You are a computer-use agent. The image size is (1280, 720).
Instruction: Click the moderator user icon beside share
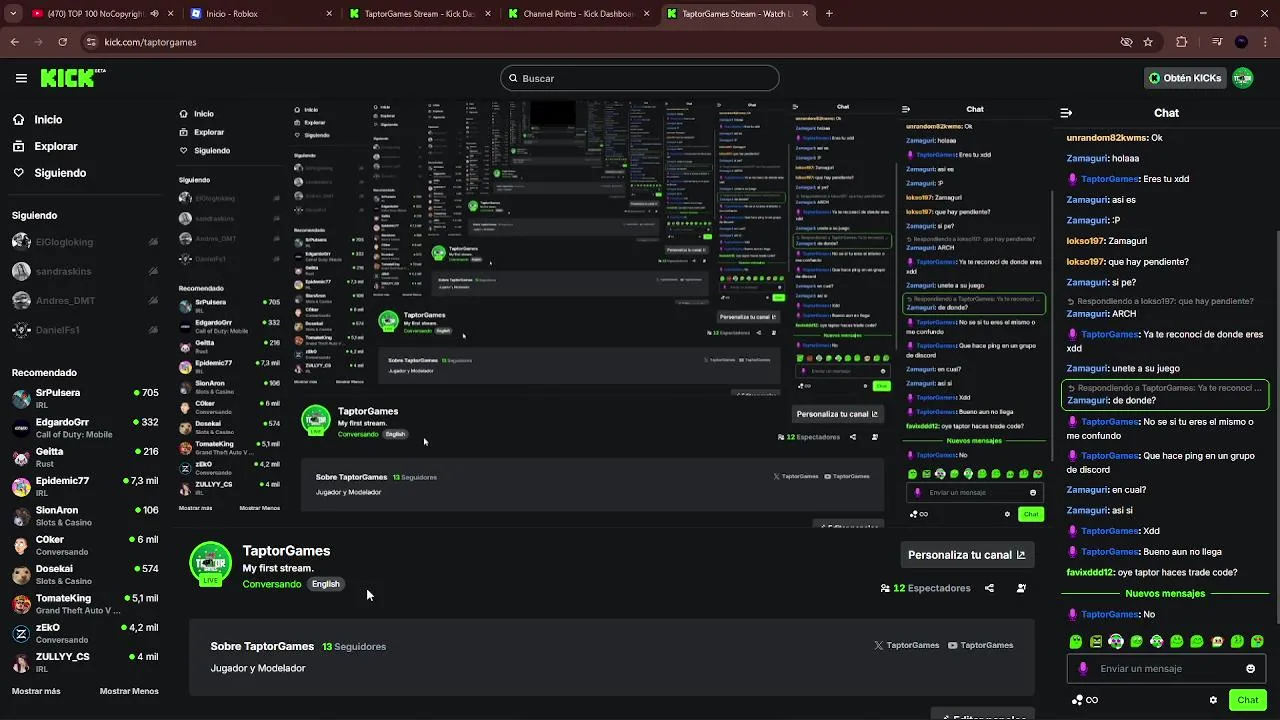pyautogui.click(x=1021, y=588)
